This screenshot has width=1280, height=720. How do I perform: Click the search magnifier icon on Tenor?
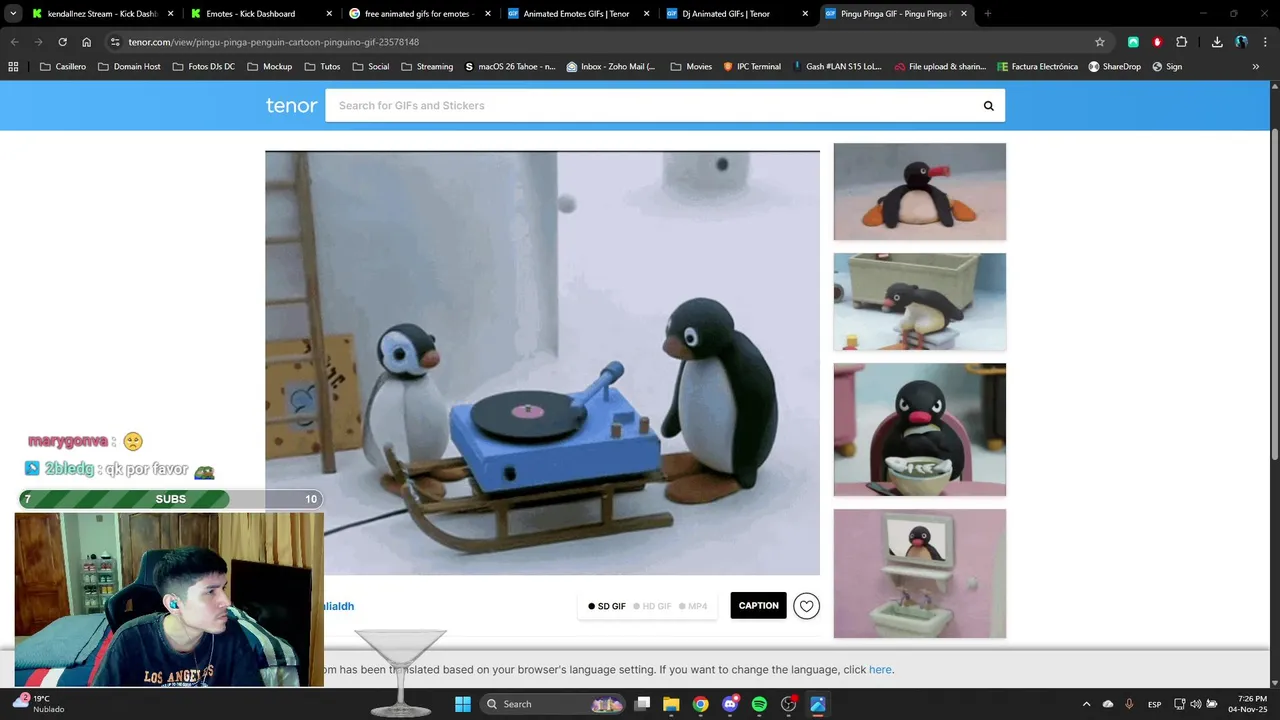(x=988, y=106)
